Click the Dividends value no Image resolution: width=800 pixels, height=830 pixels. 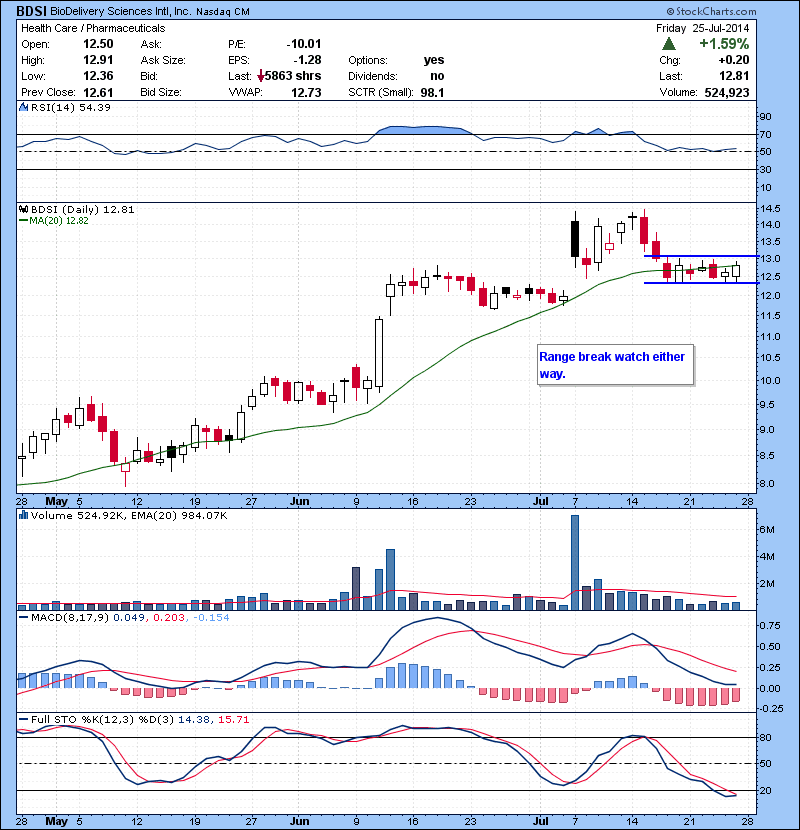pos(437,76)
